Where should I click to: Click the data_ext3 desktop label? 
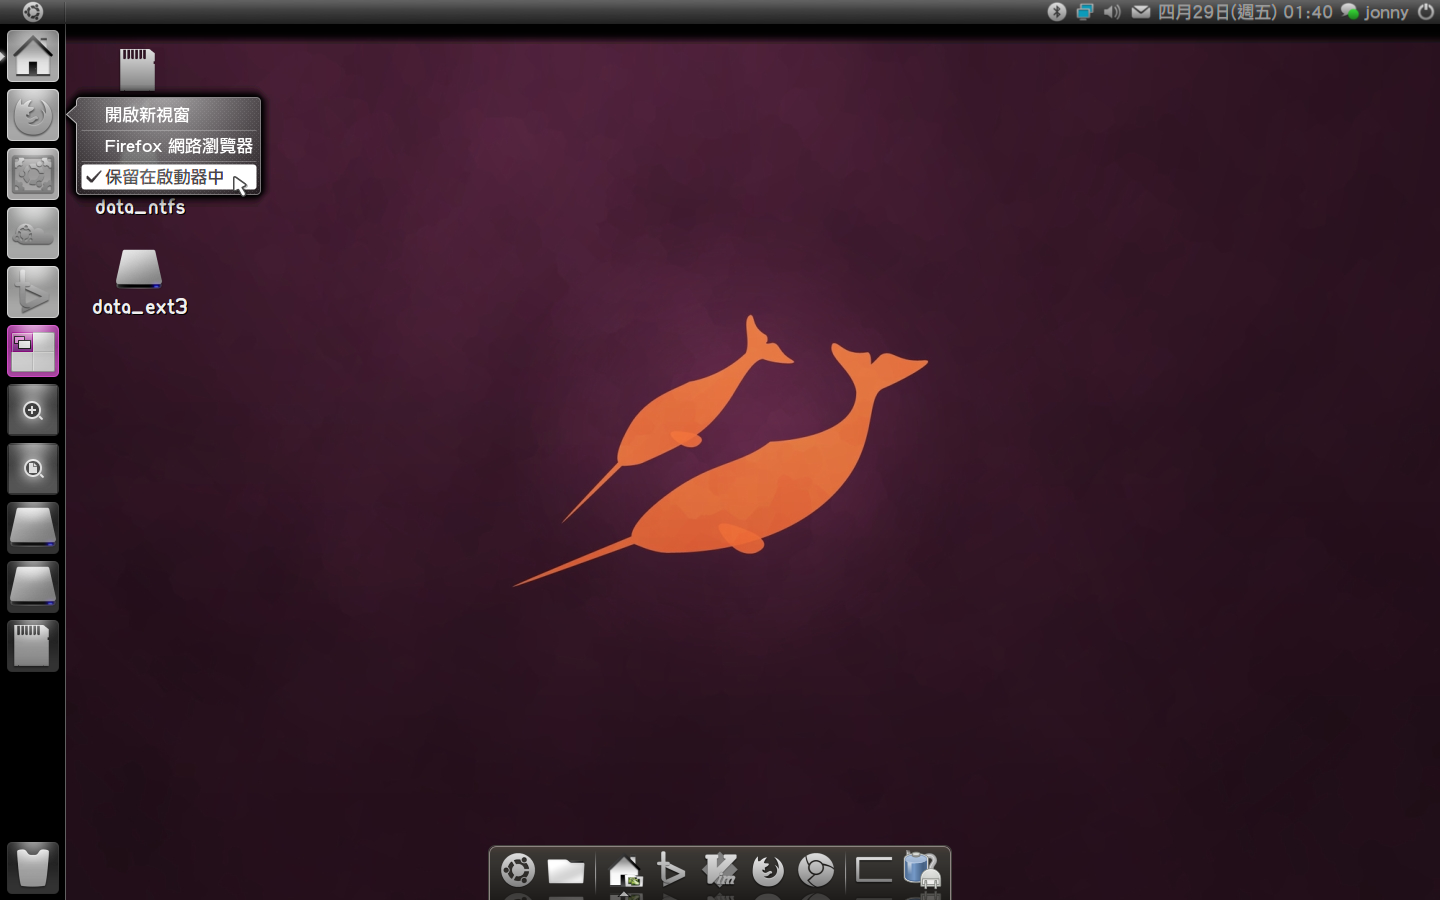click(140, 307)
